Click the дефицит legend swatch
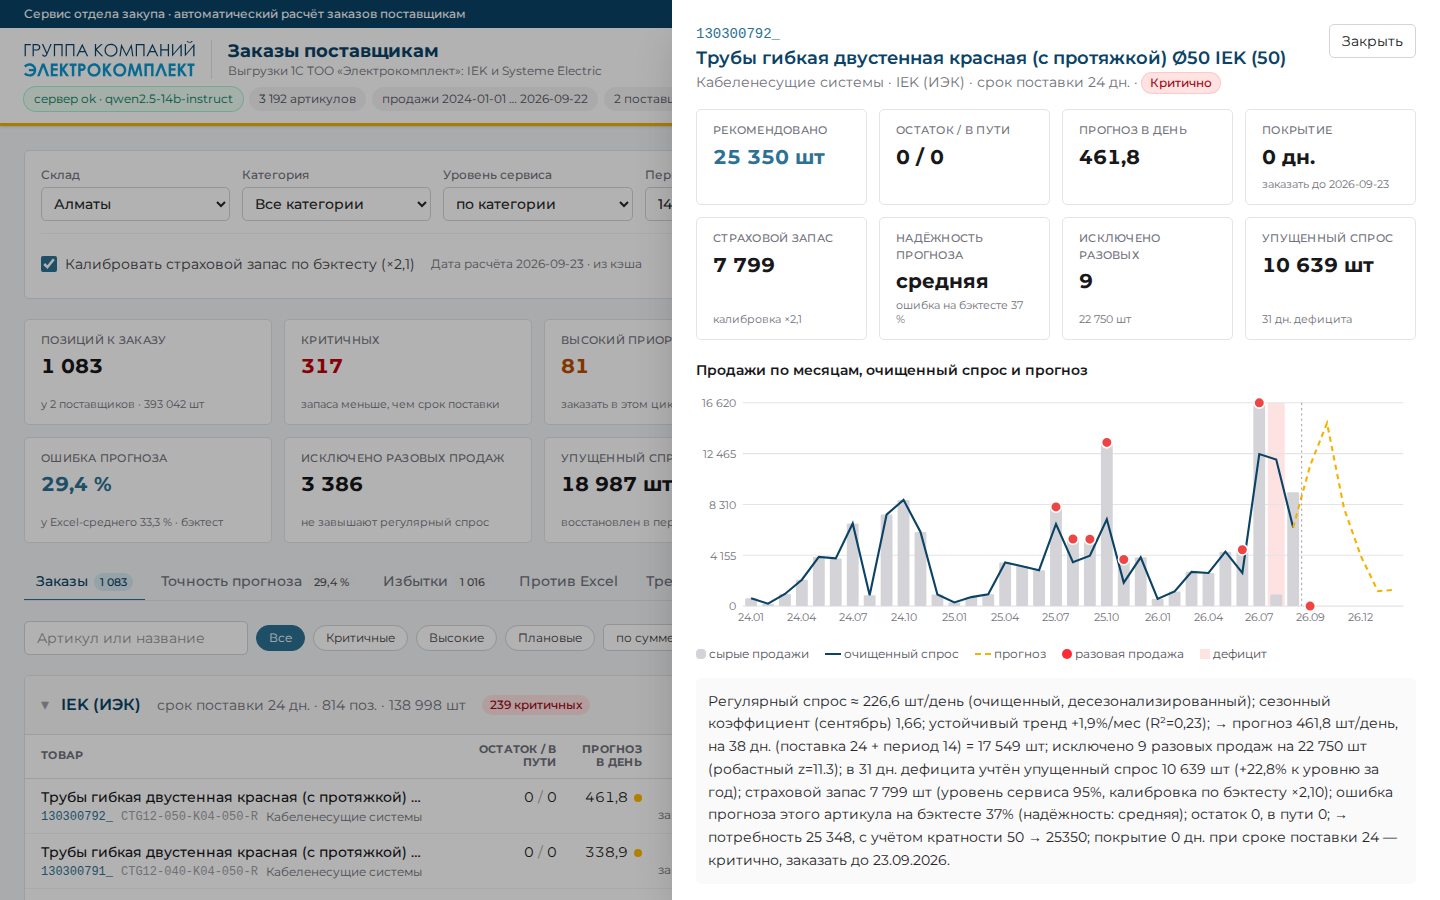 coord(1204,654)
